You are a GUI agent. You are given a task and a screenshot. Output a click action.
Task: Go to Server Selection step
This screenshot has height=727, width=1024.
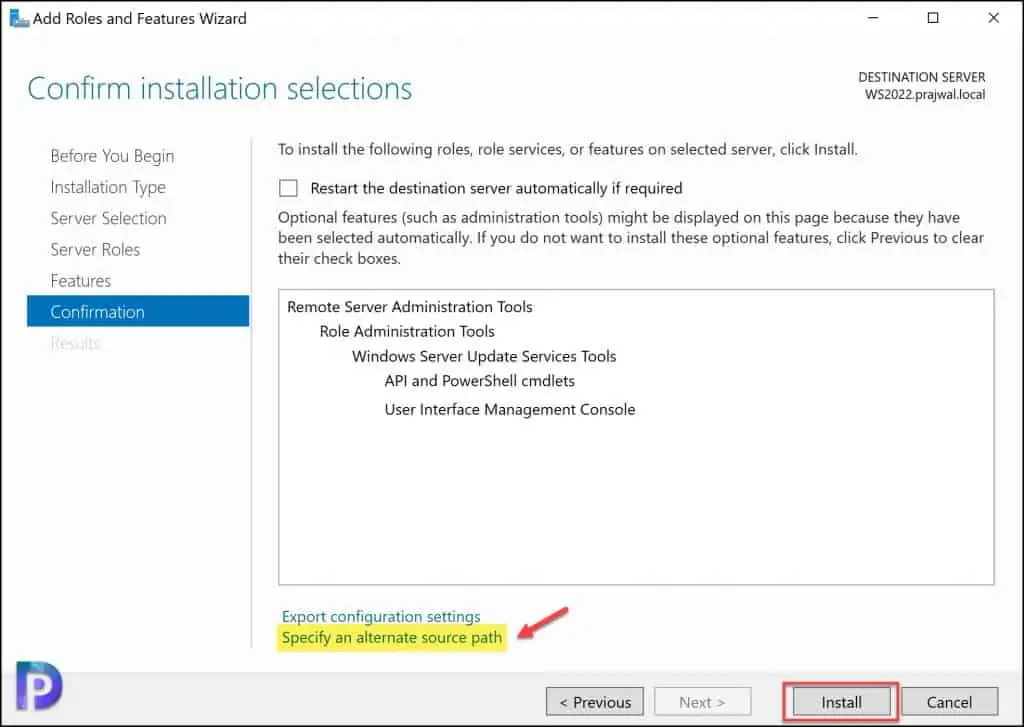108,218
